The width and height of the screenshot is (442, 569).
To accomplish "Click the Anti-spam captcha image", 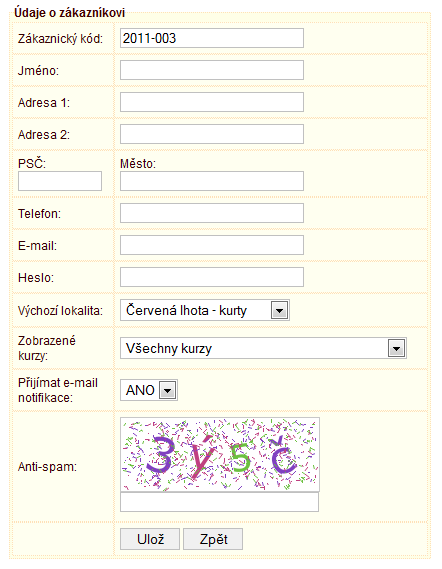I will pos(220,455).
